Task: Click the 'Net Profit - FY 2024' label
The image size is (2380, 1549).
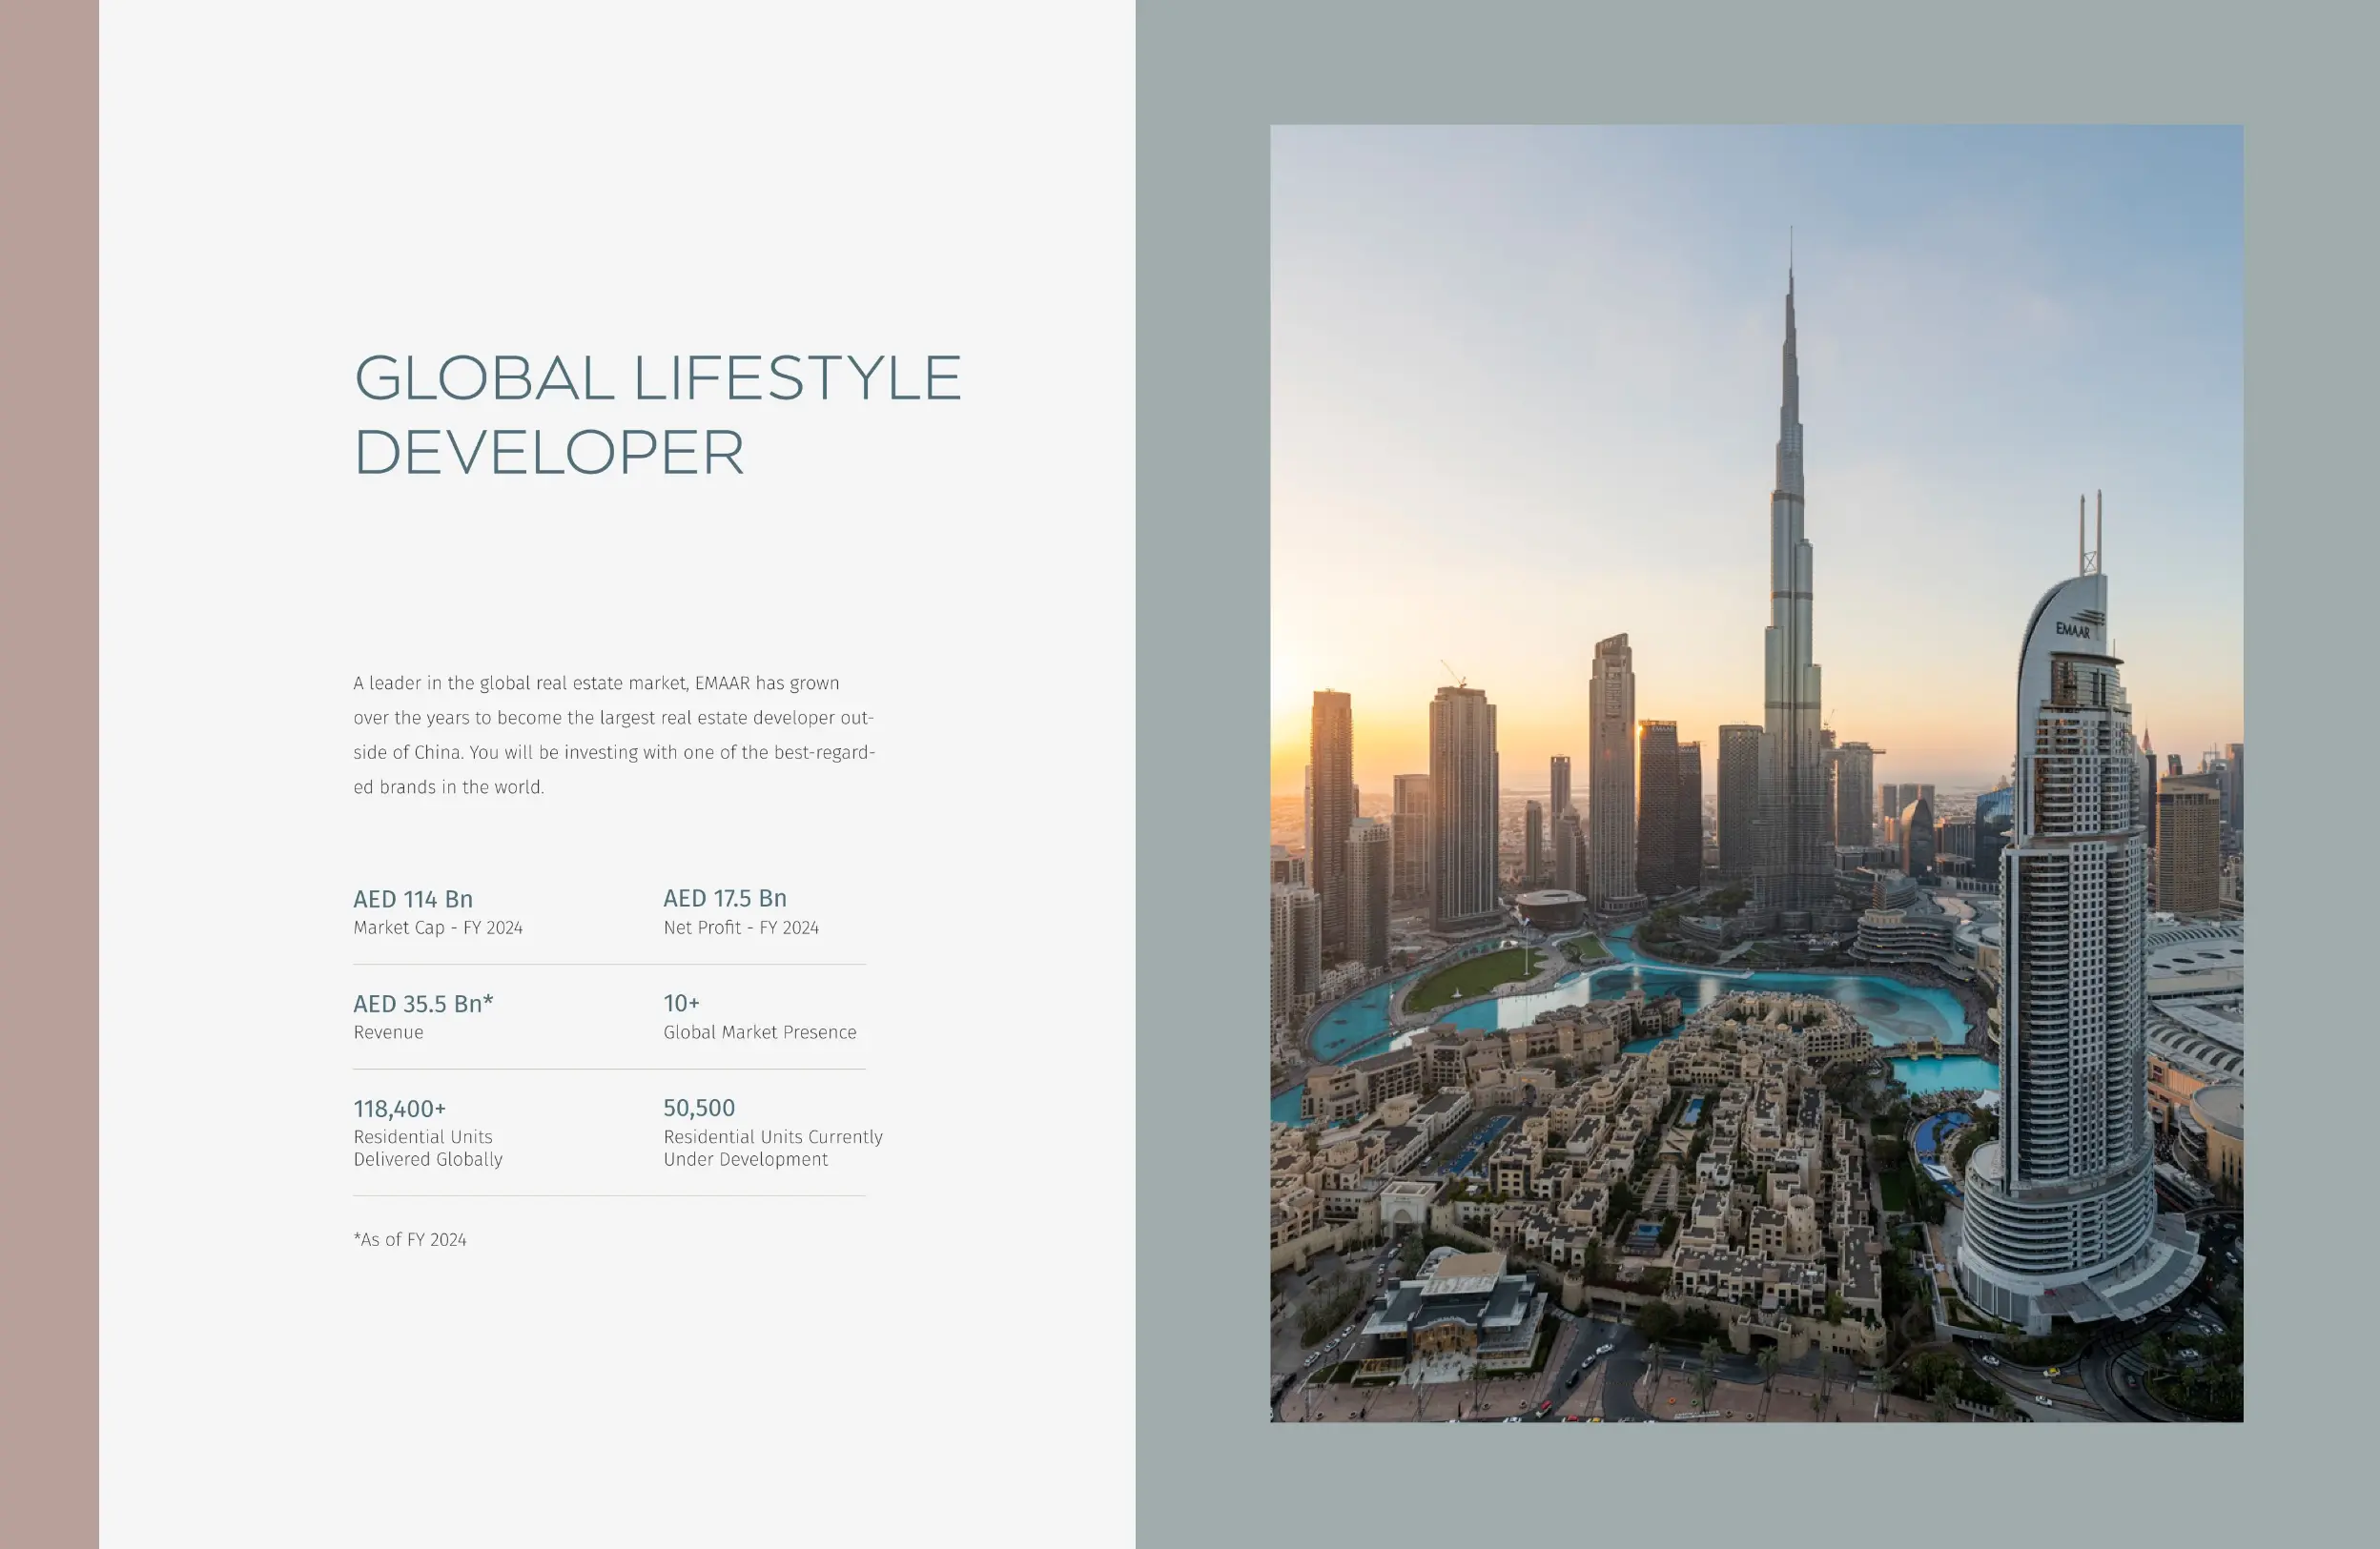Action: pos(741,928)
